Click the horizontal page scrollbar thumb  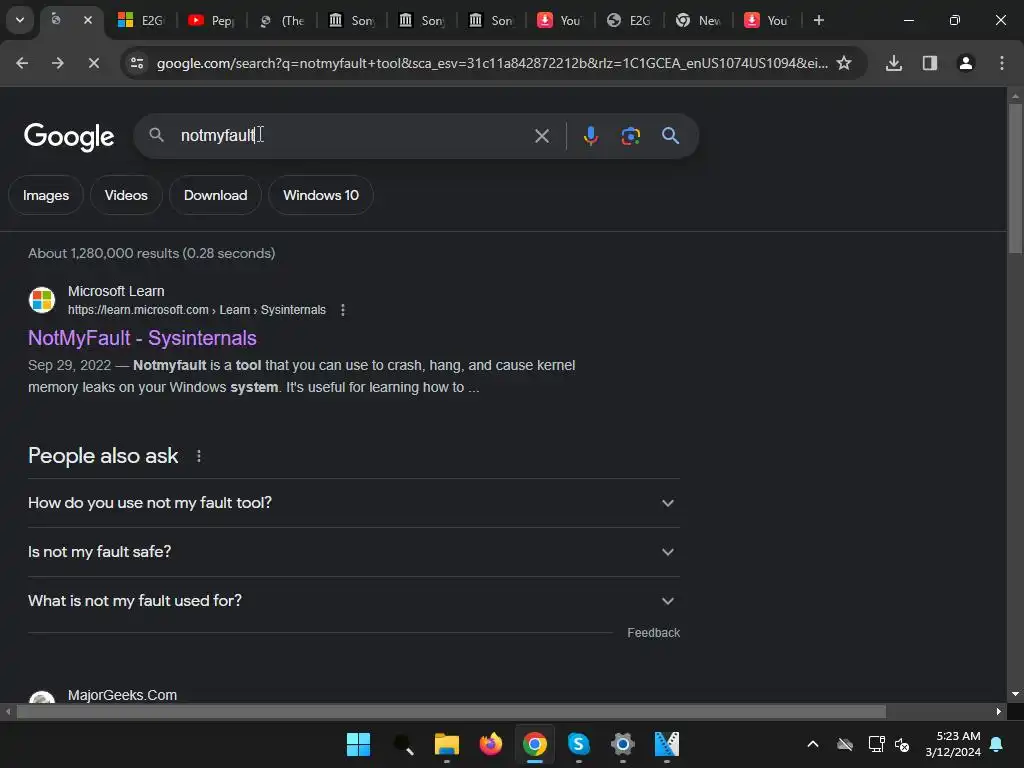[451, 711]
